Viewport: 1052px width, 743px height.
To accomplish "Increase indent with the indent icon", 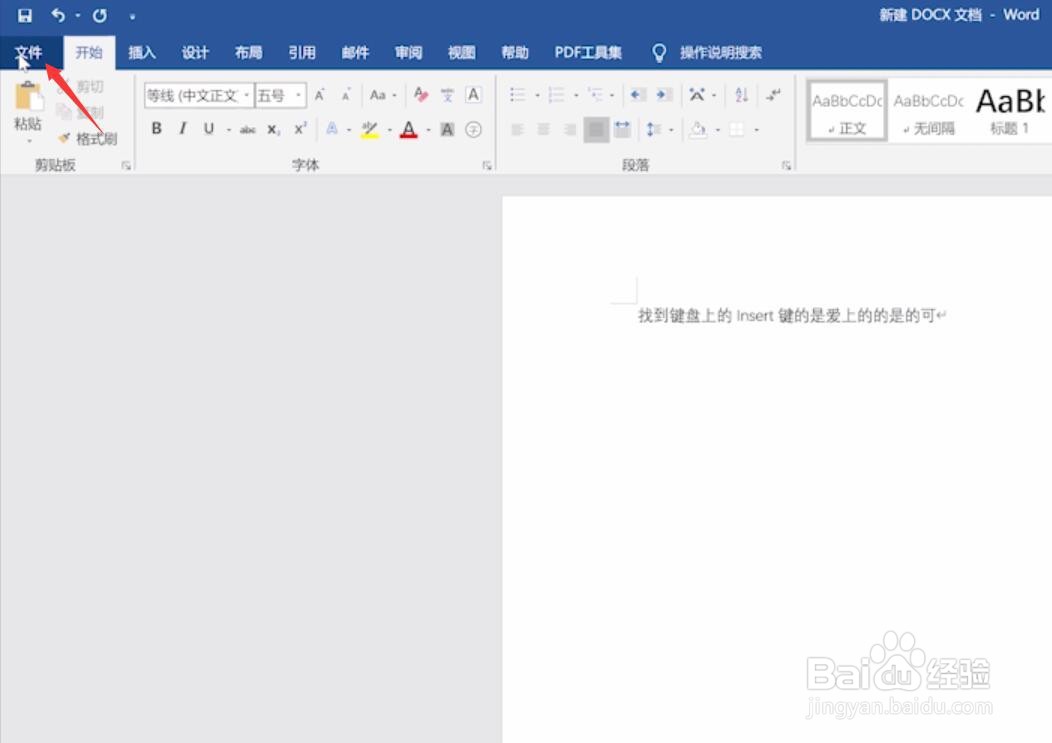I will click(x=661, y=93).
